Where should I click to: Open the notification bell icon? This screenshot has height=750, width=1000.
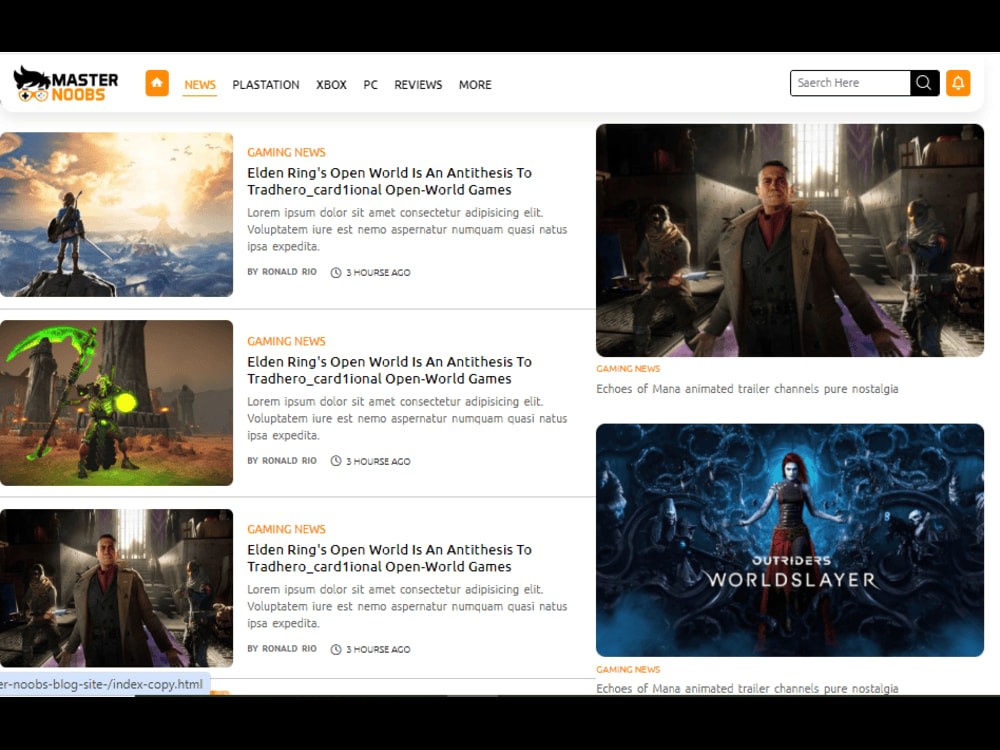pyautogui.click(x=958, y=83)
